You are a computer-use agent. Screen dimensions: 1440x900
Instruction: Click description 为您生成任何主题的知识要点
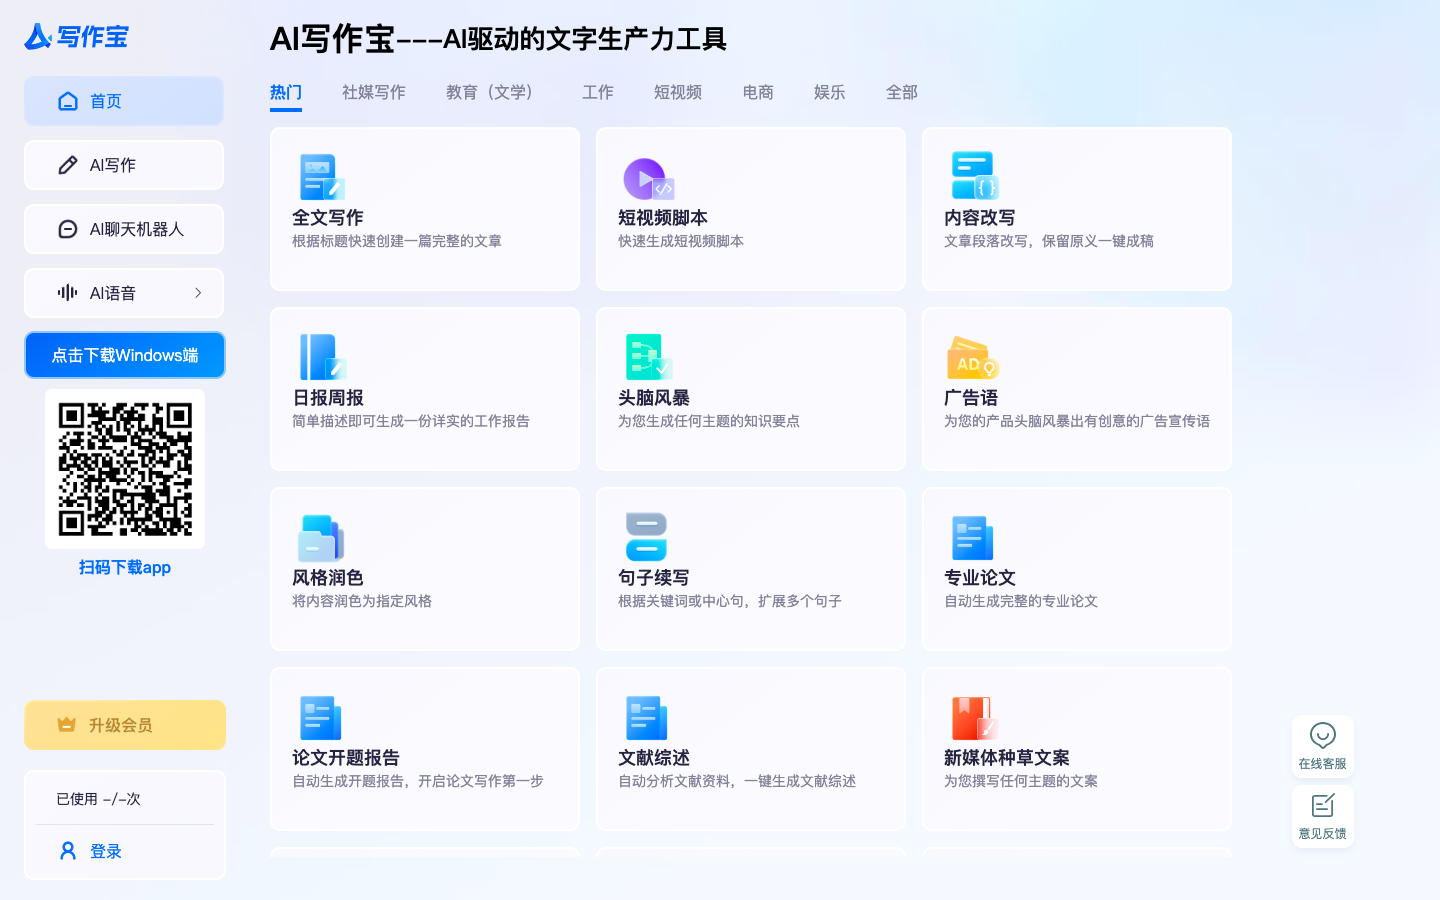pos(709,421)
